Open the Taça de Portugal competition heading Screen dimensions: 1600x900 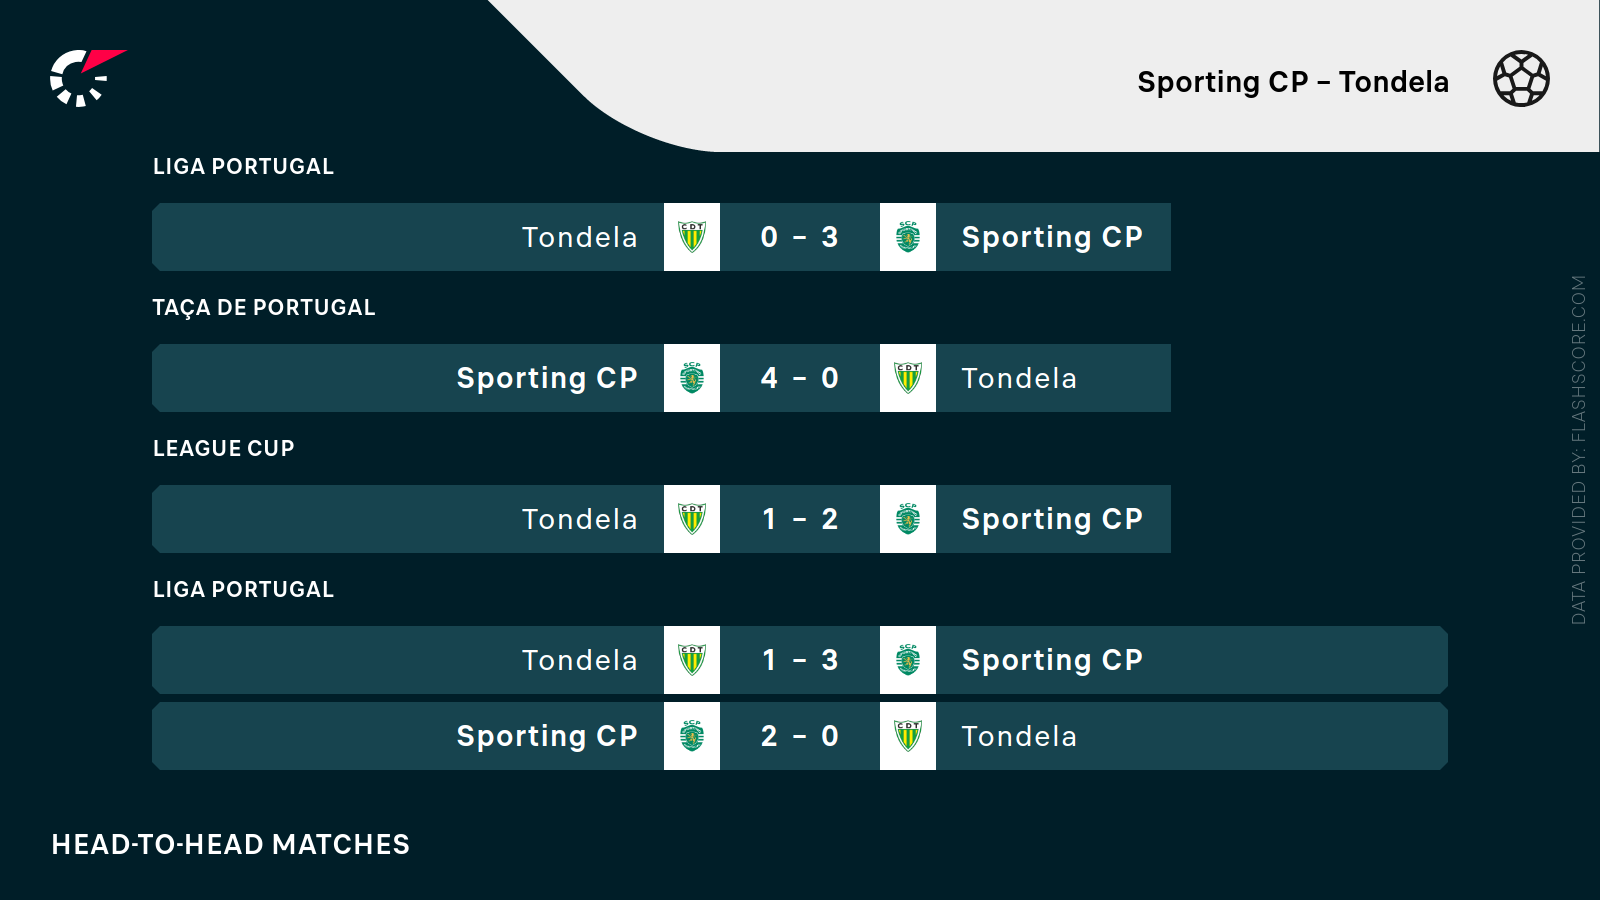pos(264,308)
